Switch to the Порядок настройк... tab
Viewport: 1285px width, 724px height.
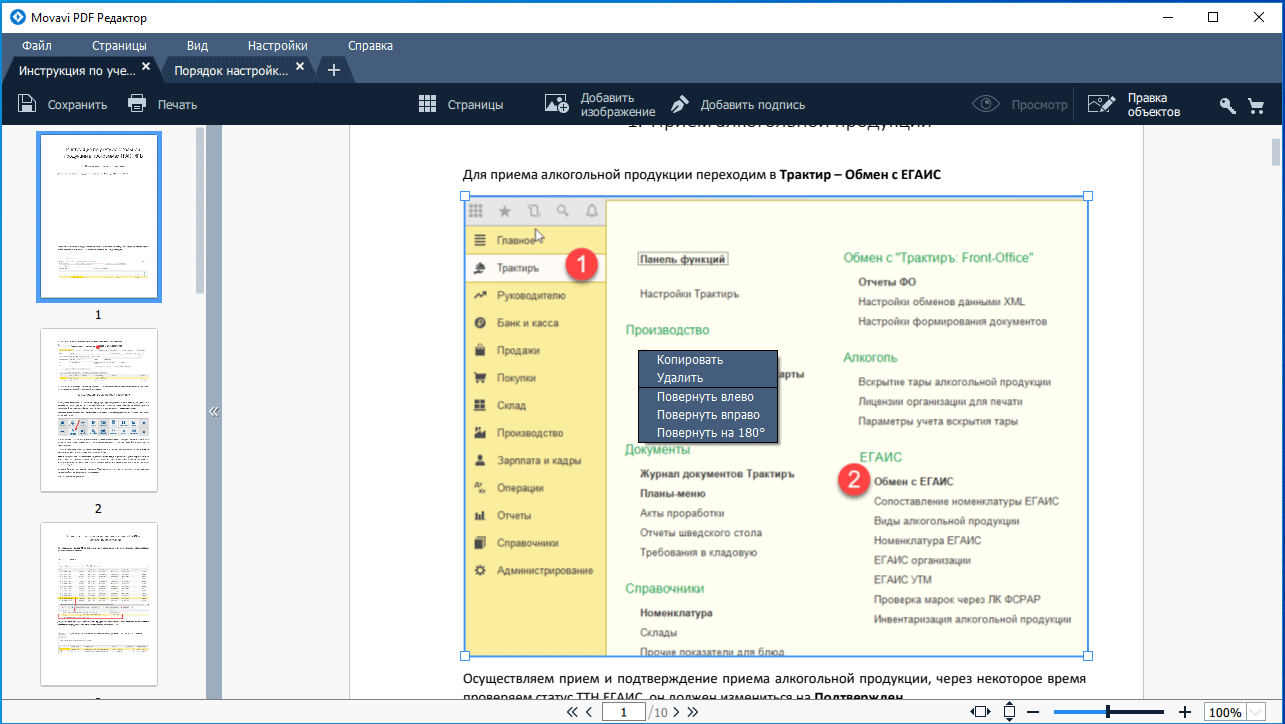231,70
